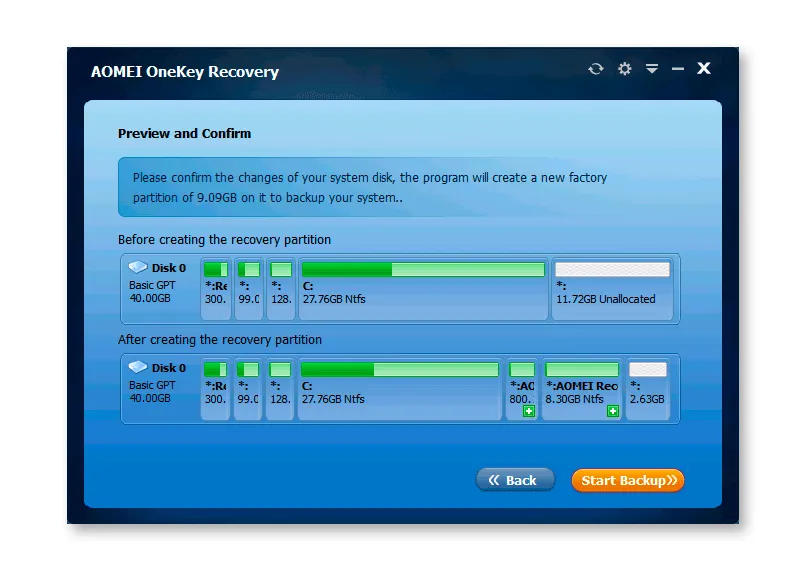Select the 300 MB recovery partition in Before layout
Viewport: 806px width, 572px height.
tap(216, 289)
